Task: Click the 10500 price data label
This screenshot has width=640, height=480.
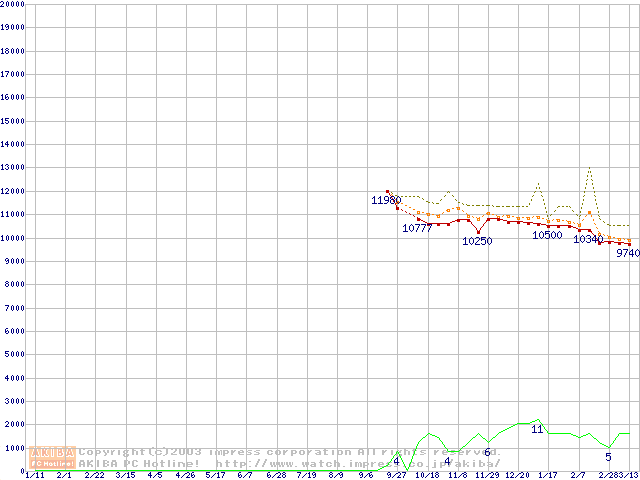Action: coord(547,235)
